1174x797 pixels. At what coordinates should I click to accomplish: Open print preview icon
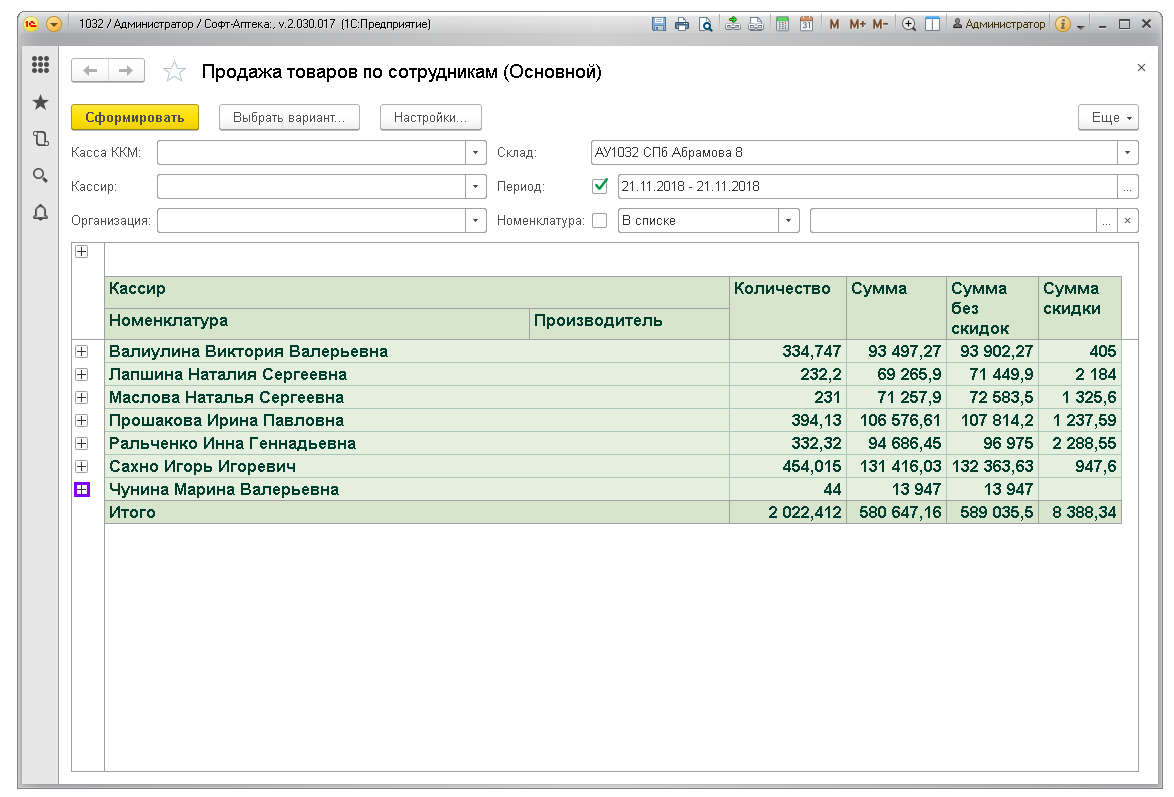coord(705,24)
